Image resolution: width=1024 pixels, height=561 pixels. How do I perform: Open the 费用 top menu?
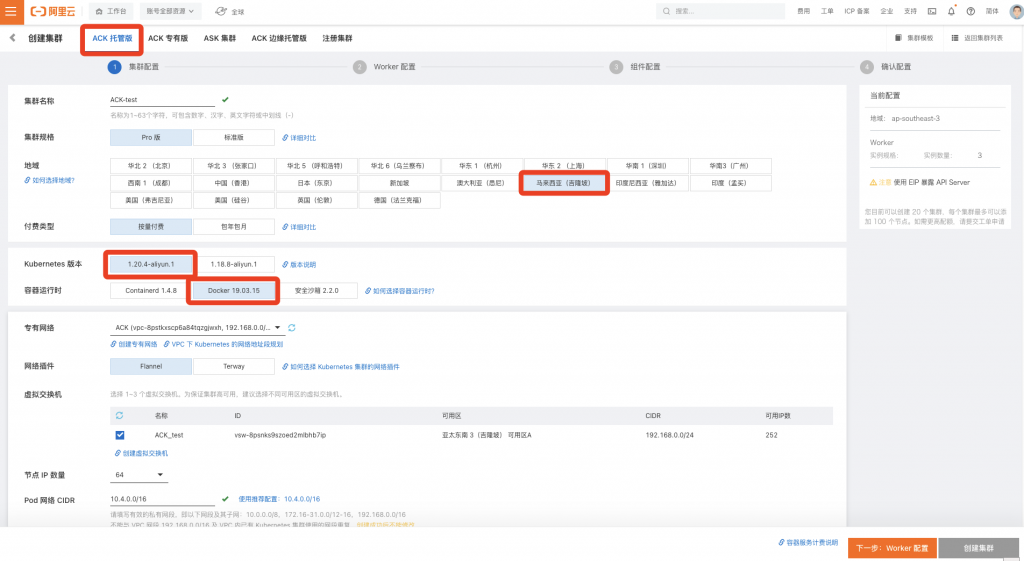coord(803,11)
